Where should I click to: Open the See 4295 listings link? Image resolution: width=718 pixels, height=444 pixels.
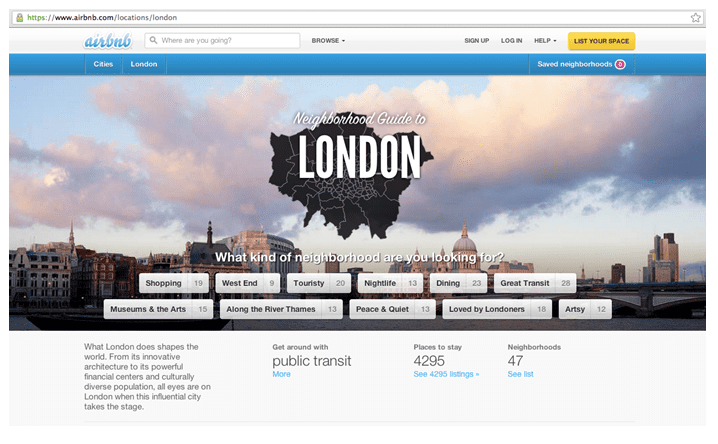(x=446, y=374)
